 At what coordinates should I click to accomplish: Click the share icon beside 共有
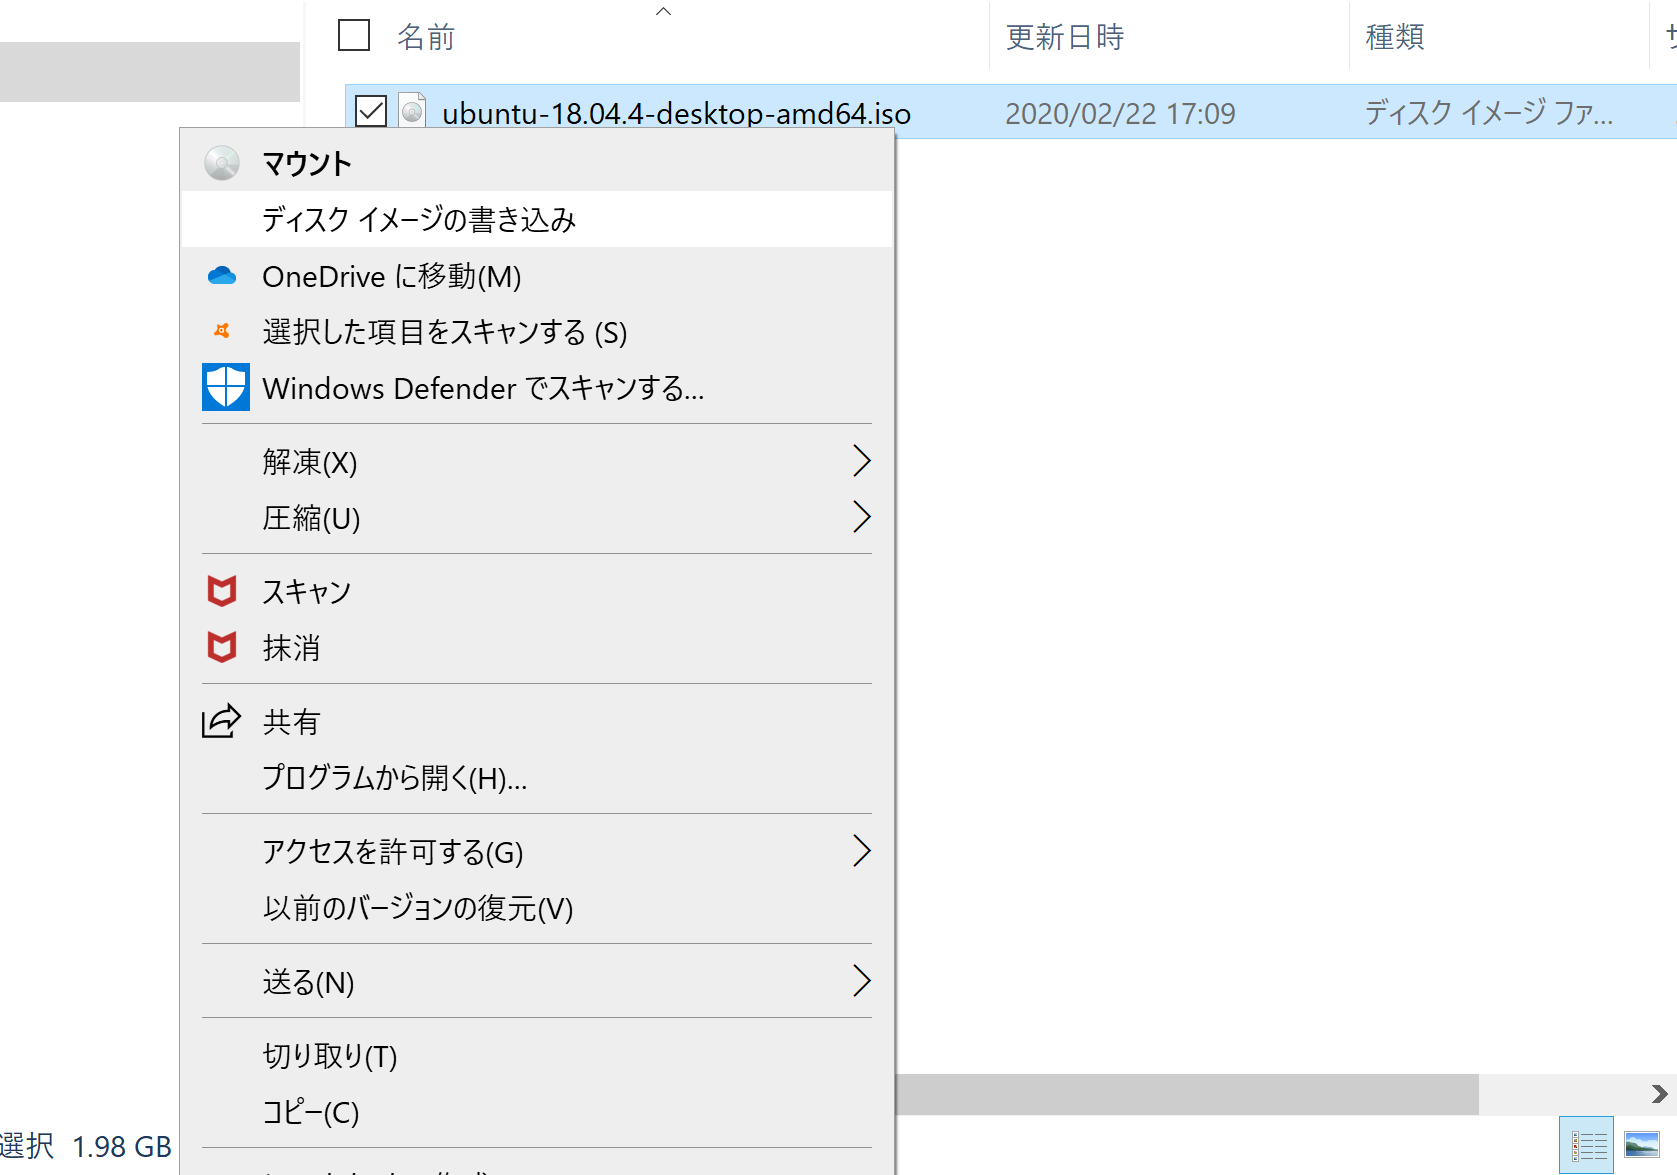(222, 721)
